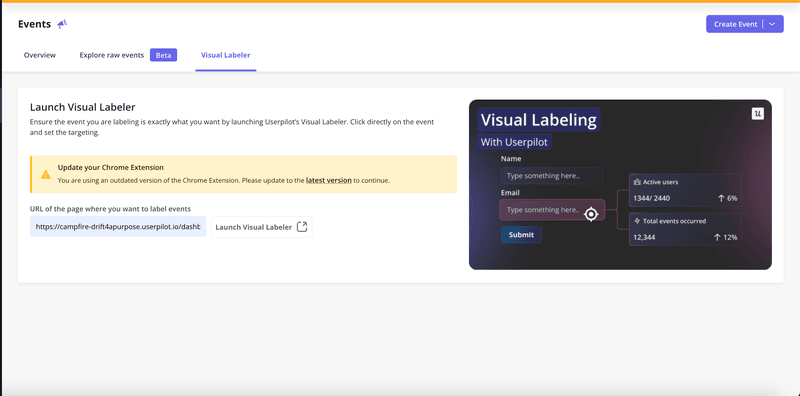
Task: Switch to the Overview tab
Action: pos(40,55)
